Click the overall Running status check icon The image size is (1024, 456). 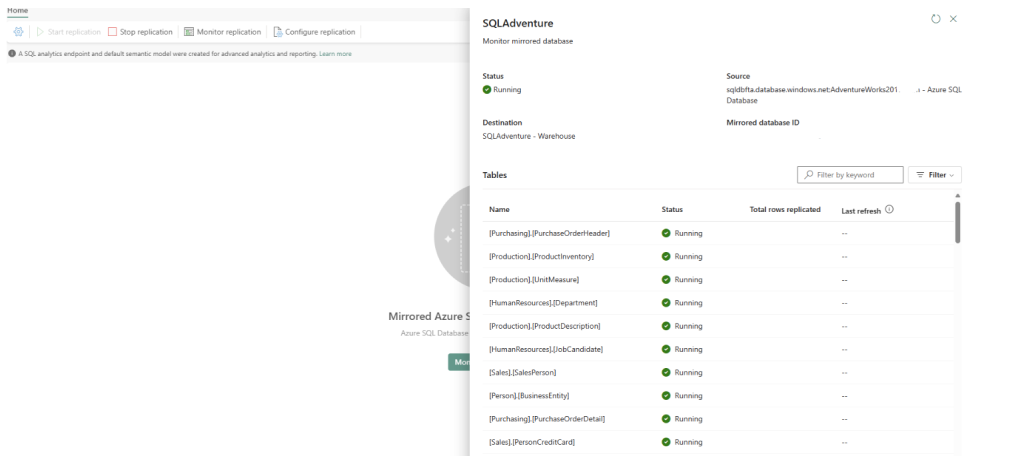tap(487, 90)
